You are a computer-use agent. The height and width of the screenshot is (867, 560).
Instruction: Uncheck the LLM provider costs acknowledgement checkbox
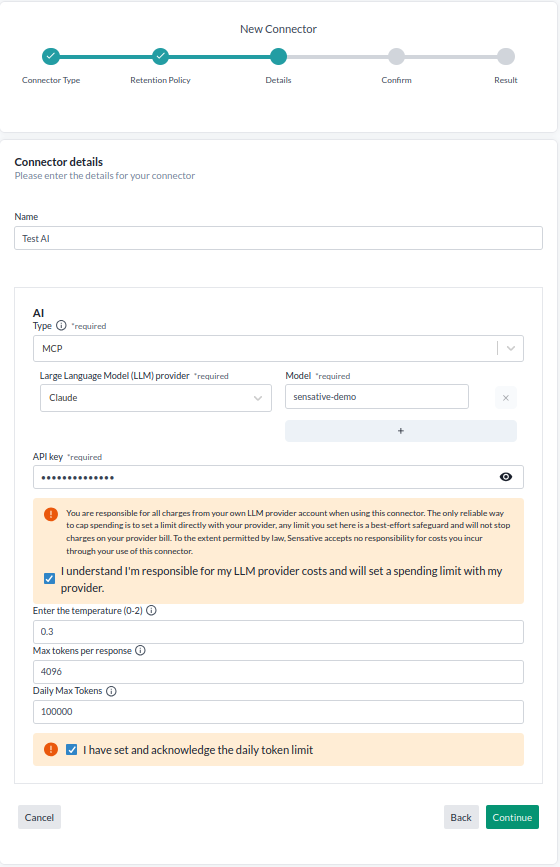click(x=49, y=578)
